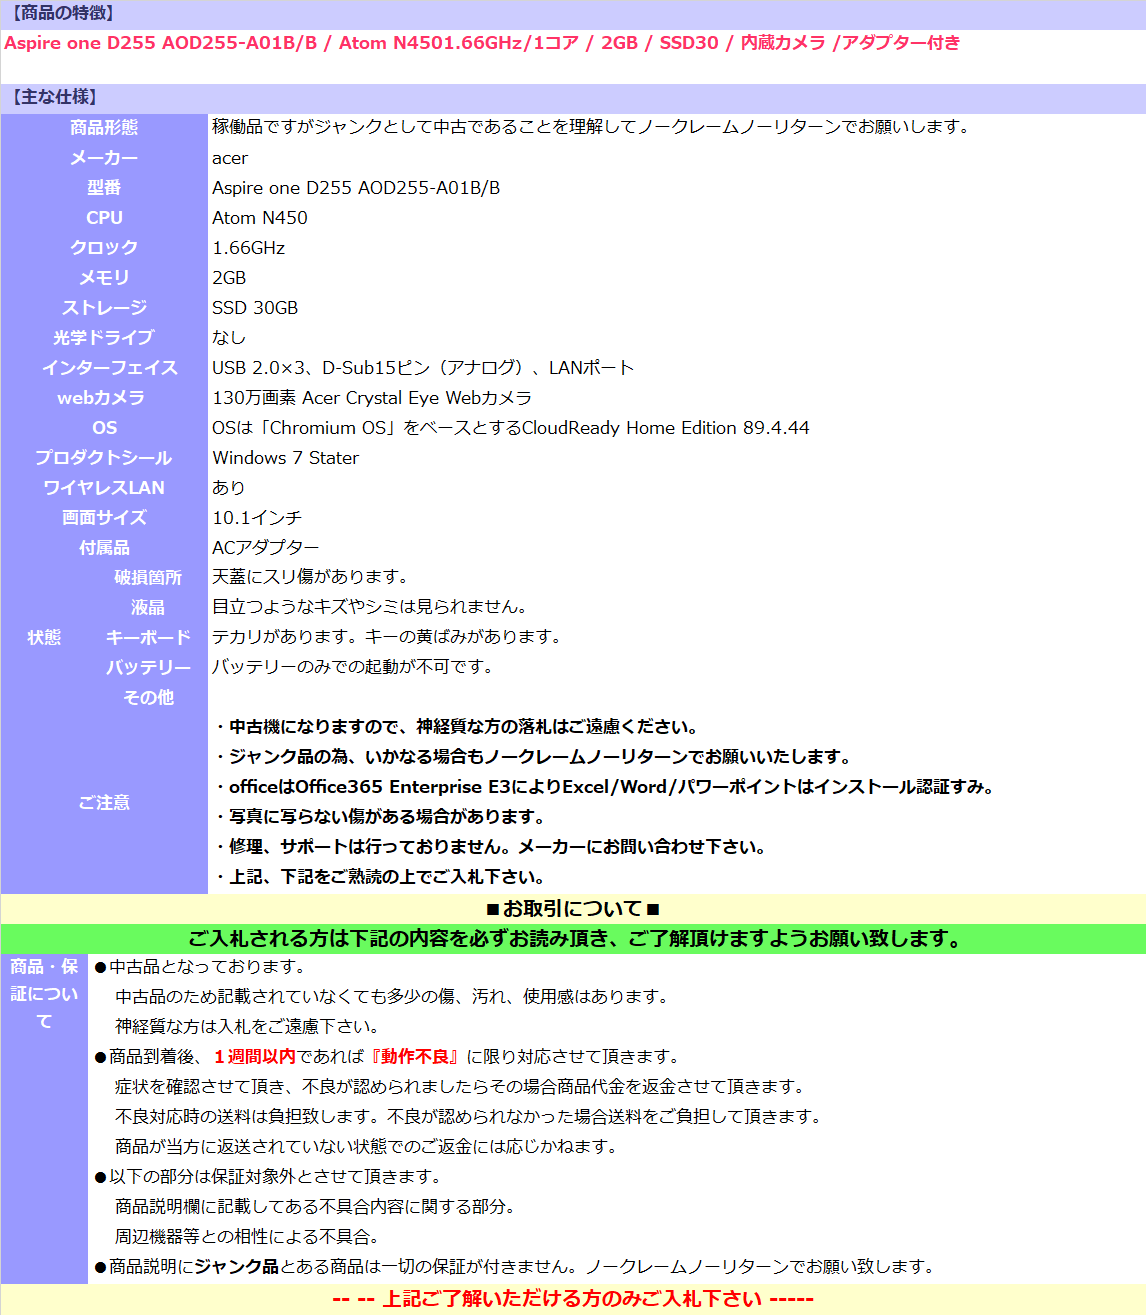Click the bold word 'ジャンク品' in the last bullet
Image resolution: width=1146 pixels, height=1315 pixels.
click(236, 1267)
